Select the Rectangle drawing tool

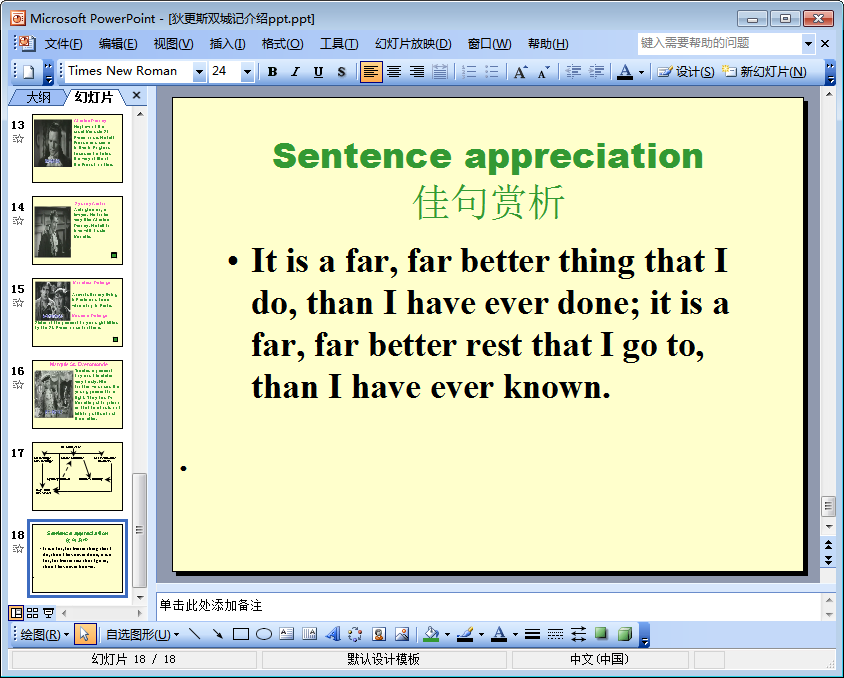[x=241, y=634]
